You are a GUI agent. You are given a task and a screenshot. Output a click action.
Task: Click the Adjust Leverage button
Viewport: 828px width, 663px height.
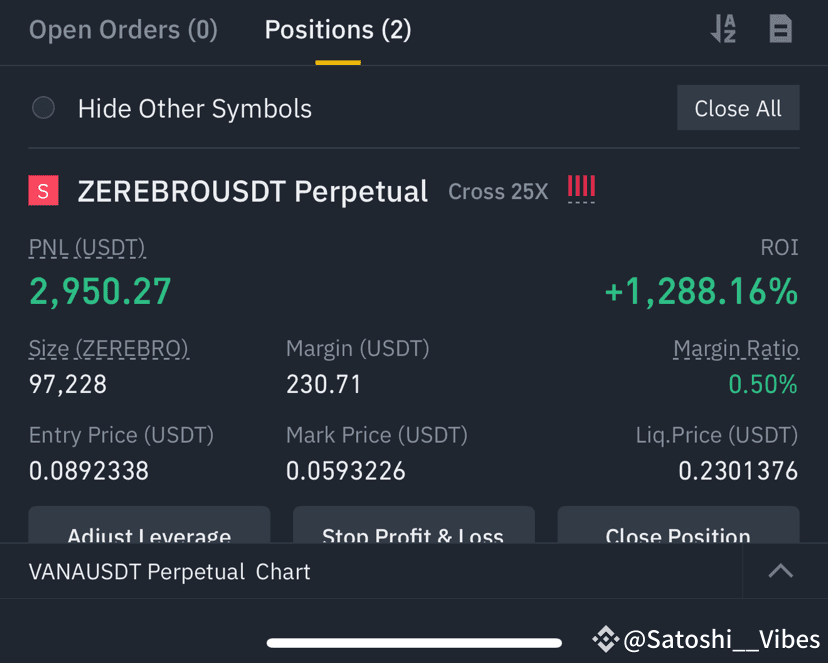[149, 525]
